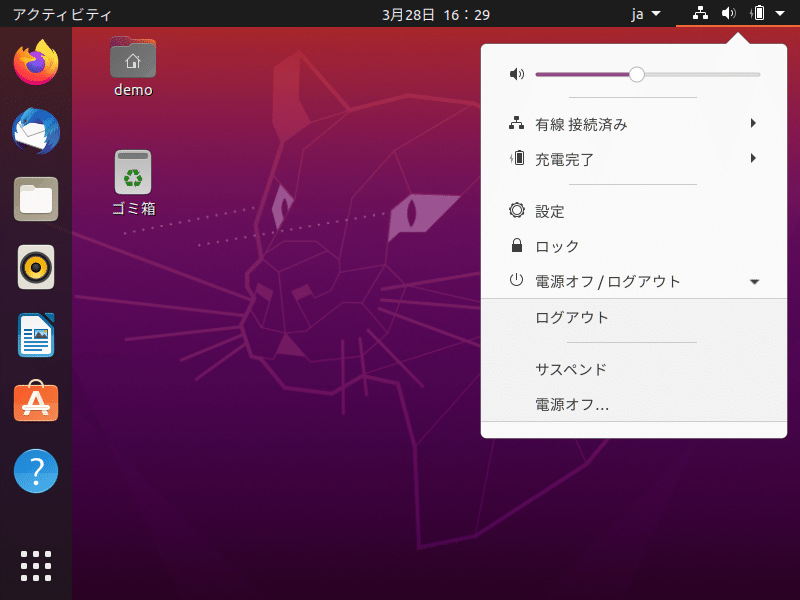Click the speaker icon beside volume slider
The width and height of the screenshot is (800, 600).
pos(516,74)
